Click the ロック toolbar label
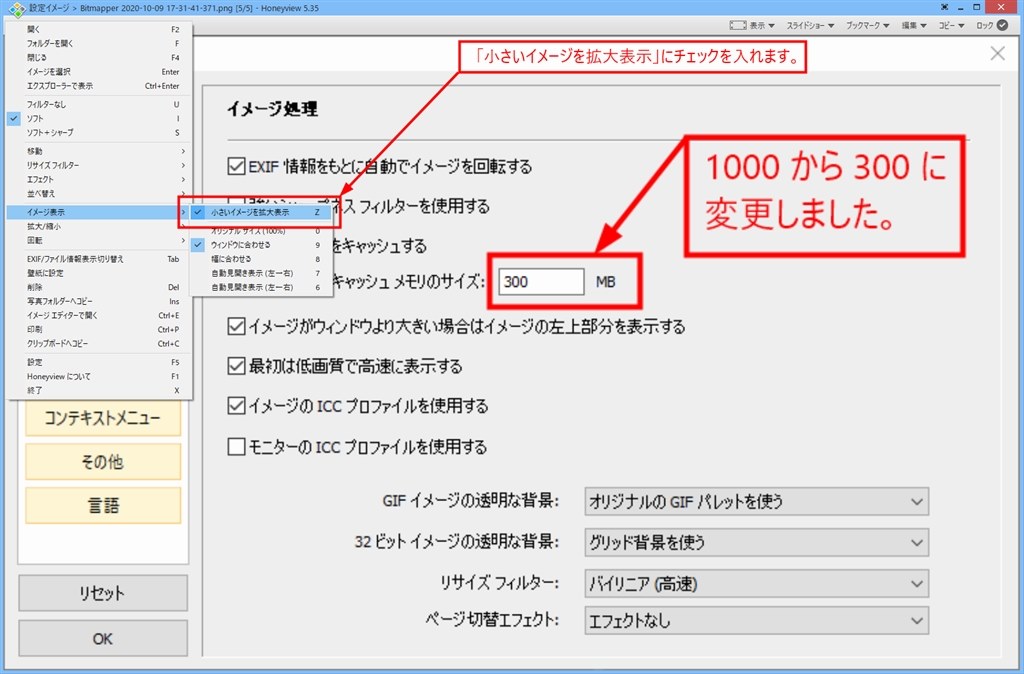This screenshot has height=674, width=1024. 984,25
